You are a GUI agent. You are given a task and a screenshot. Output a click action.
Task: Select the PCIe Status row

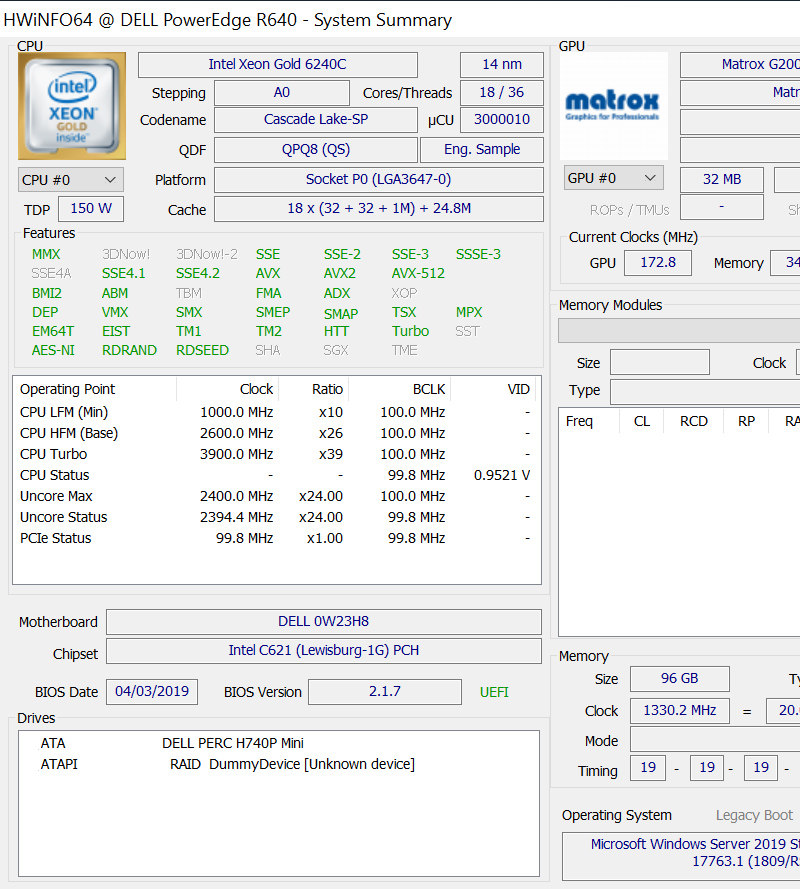coord(277,538)
